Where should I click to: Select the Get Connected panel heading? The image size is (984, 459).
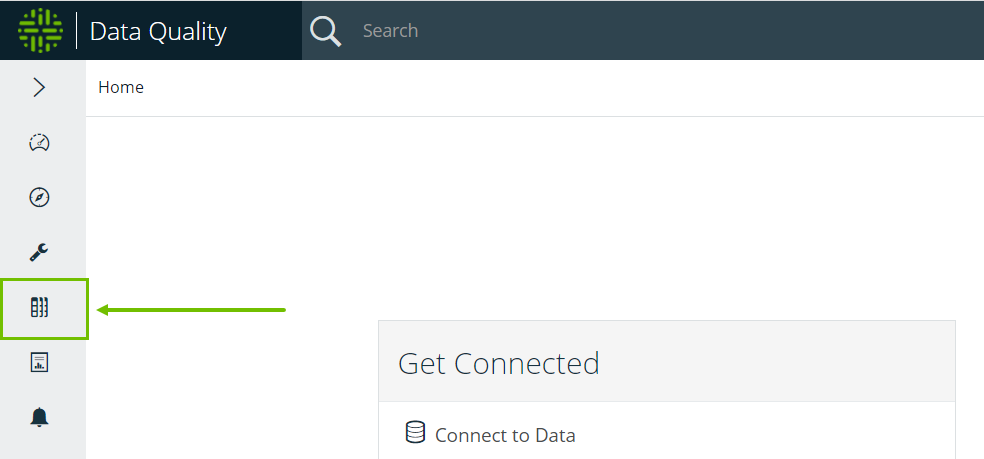point(498,363)
